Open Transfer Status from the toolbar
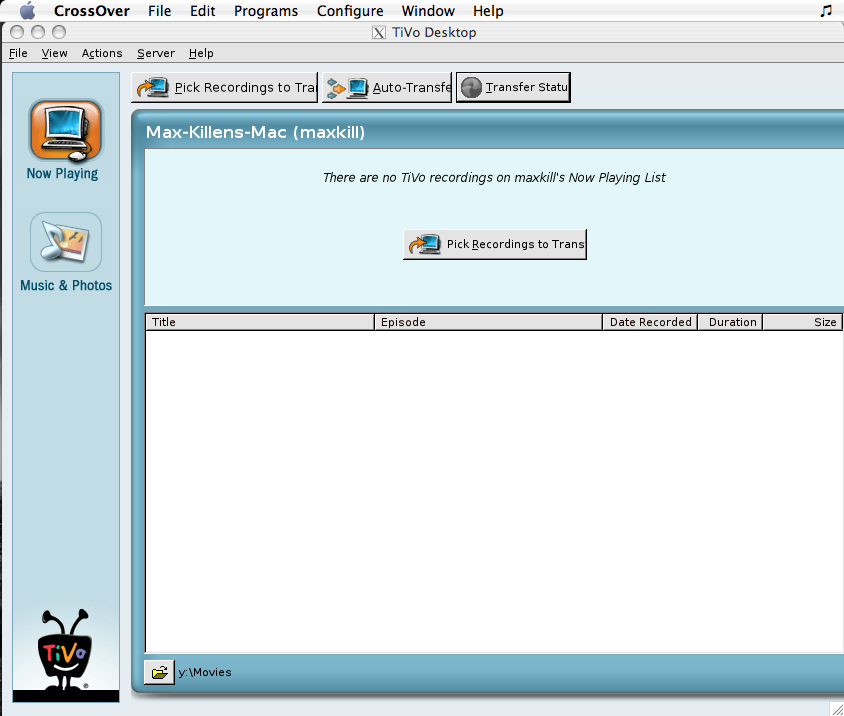 tap(513, 87)
